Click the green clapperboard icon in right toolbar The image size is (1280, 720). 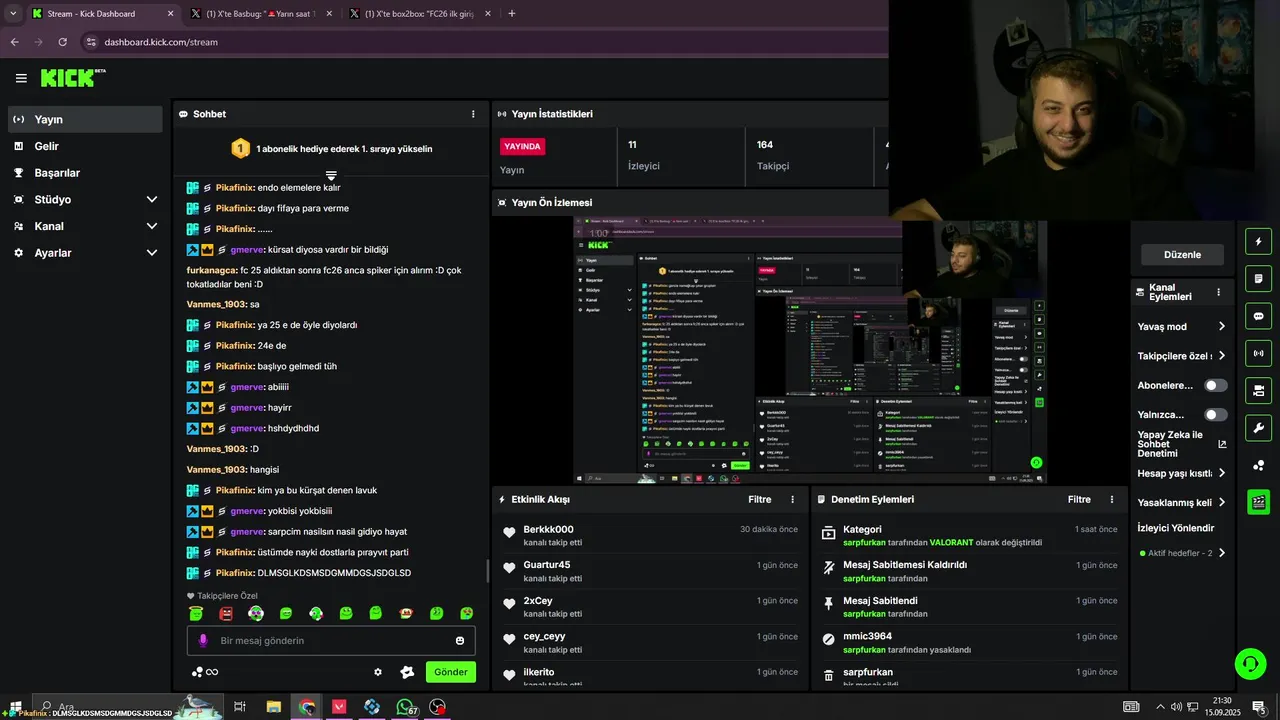[x=1258, y=502]
